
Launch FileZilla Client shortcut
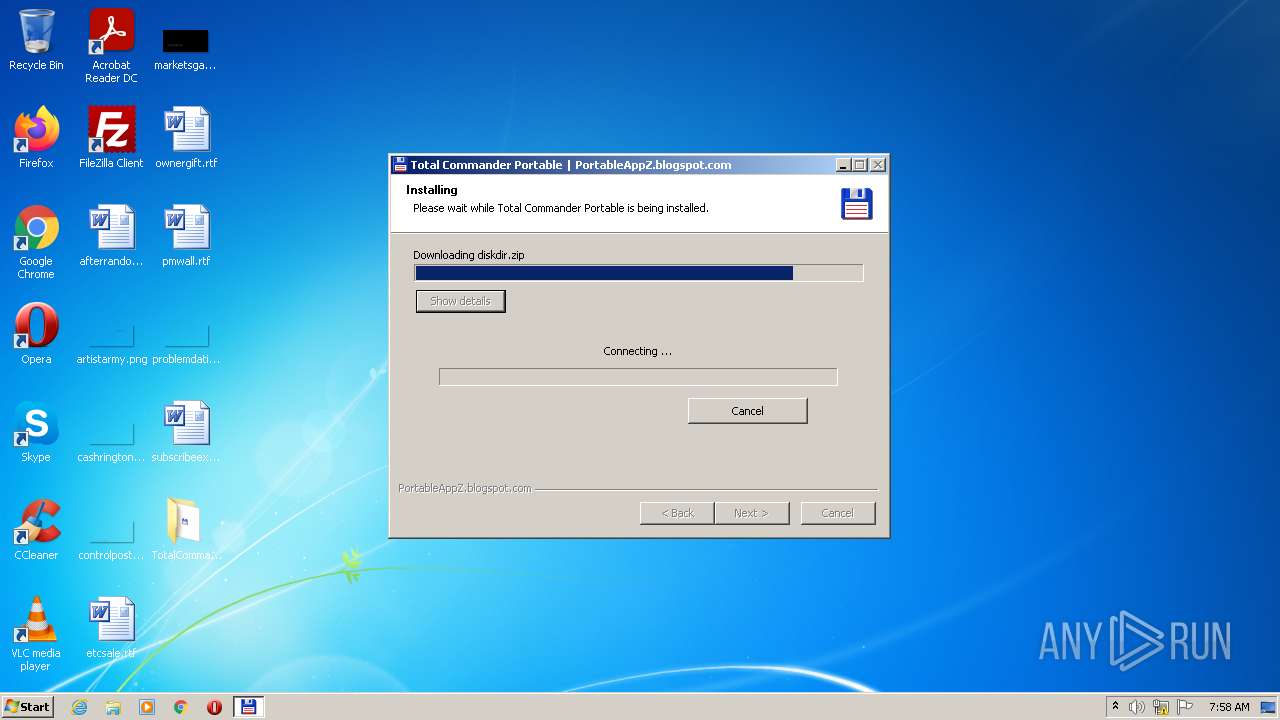point(111,138)
